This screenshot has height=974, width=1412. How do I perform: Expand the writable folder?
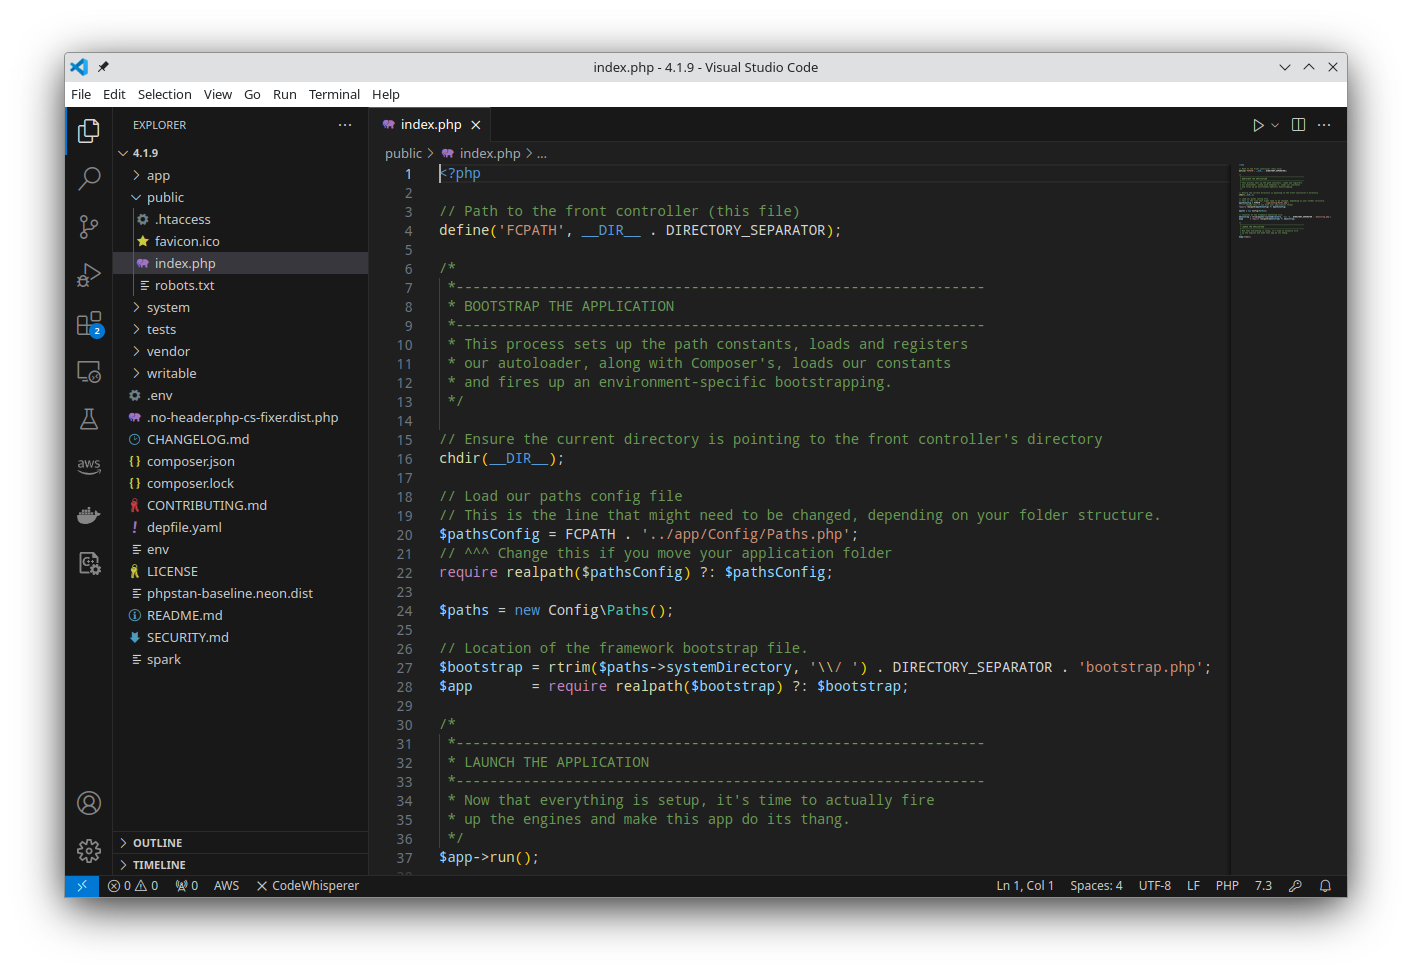click(240, 373)
